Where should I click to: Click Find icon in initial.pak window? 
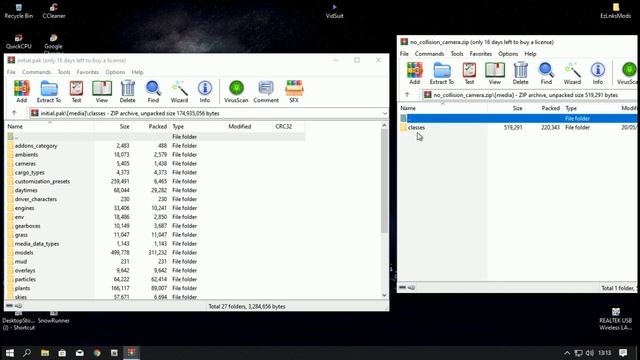[153, 91]
